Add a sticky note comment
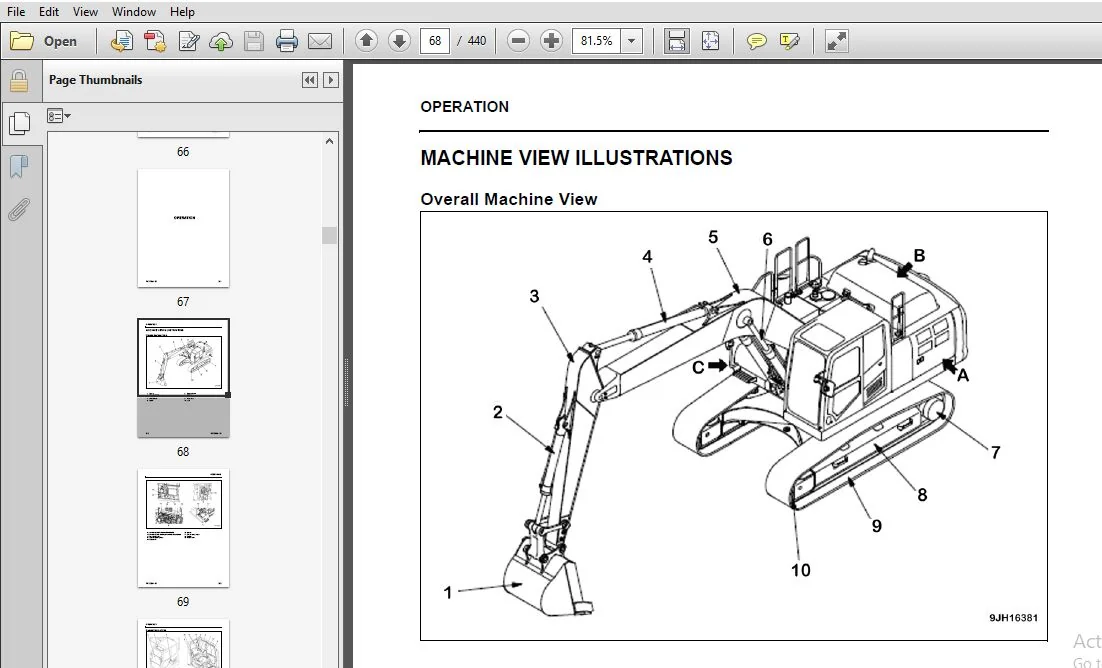1102x668 pixels. point(756,41)
